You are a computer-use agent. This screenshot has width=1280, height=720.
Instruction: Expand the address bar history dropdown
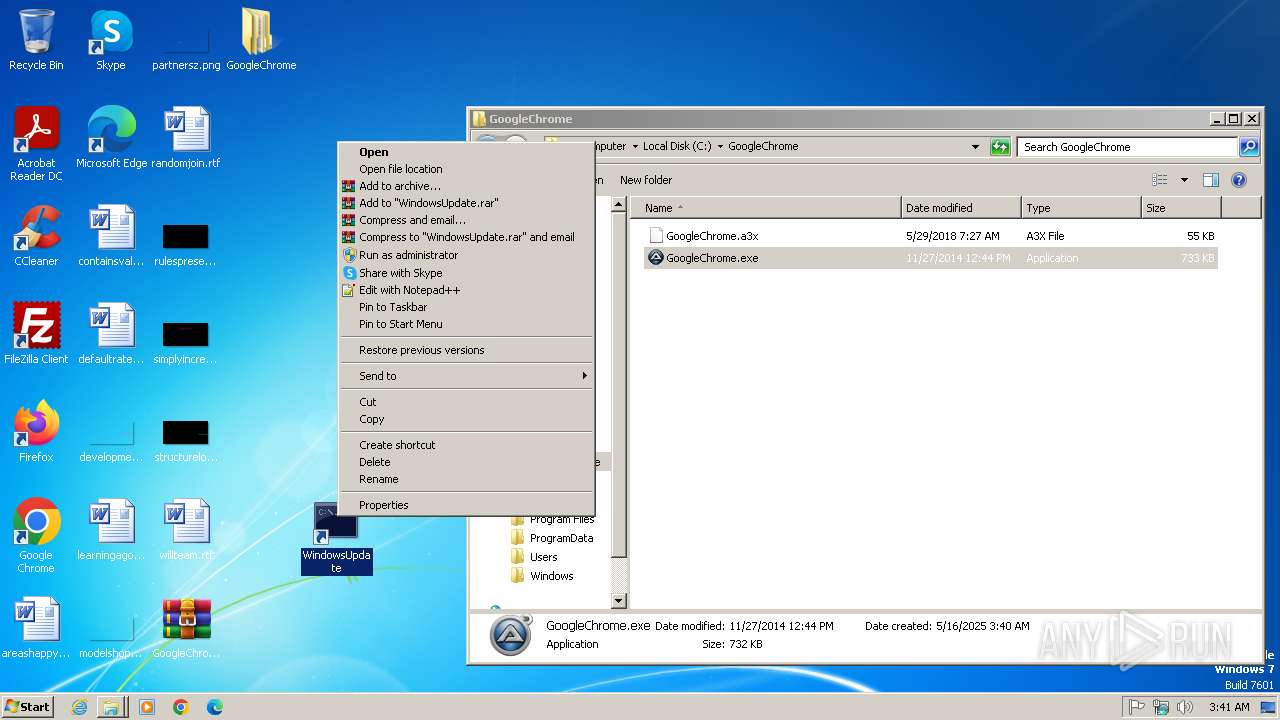(x=976, y=147)
